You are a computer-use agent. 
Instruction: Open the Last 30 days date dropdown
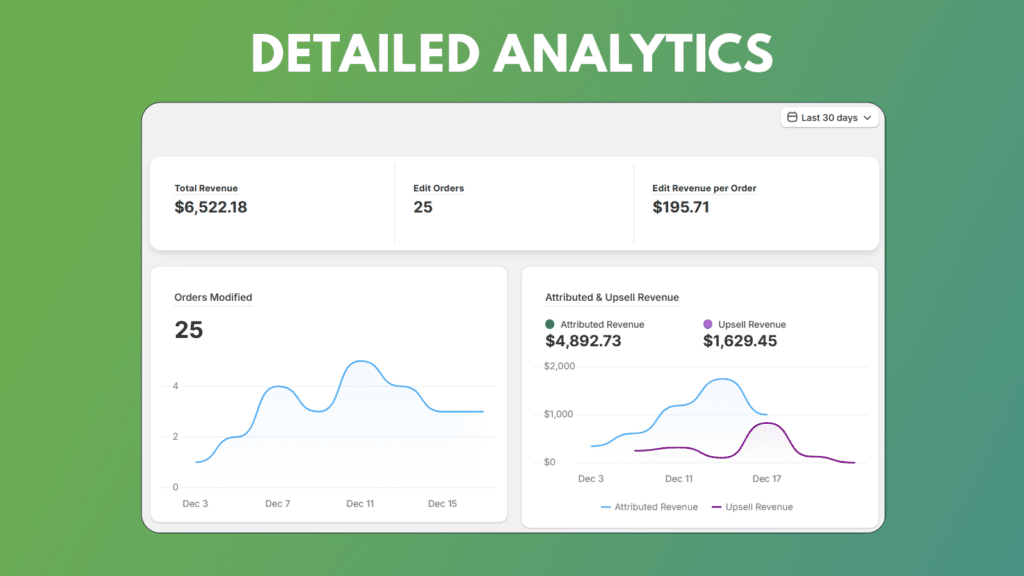829,118
